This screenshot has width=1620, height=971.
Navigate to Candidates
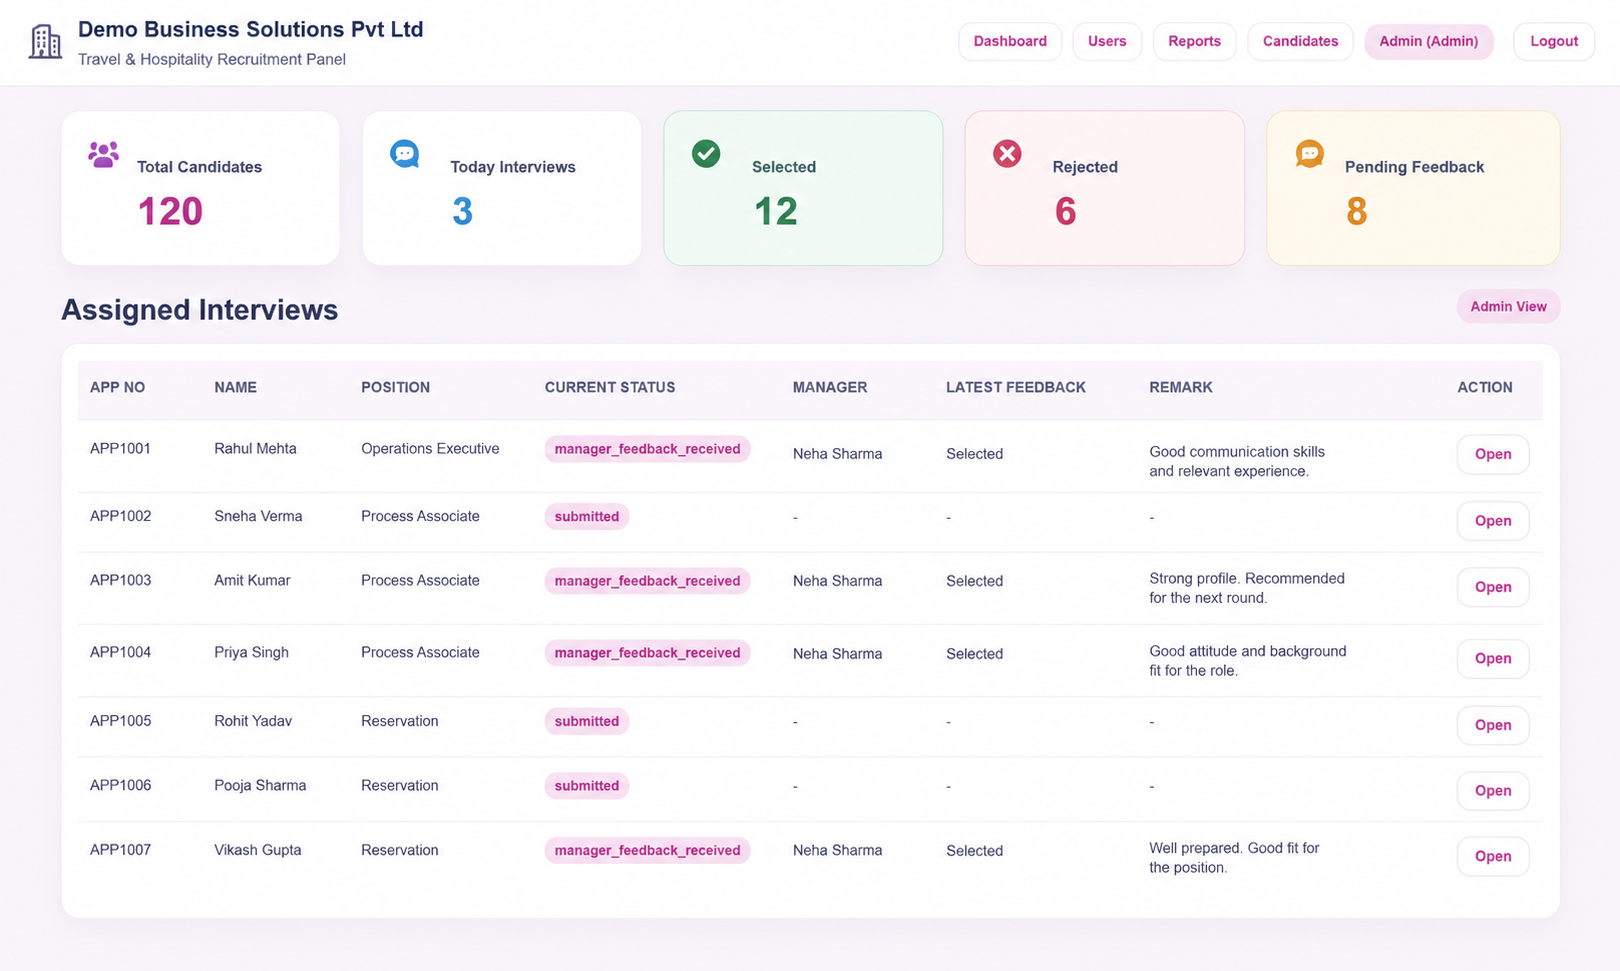click(x=1300, y=41)
